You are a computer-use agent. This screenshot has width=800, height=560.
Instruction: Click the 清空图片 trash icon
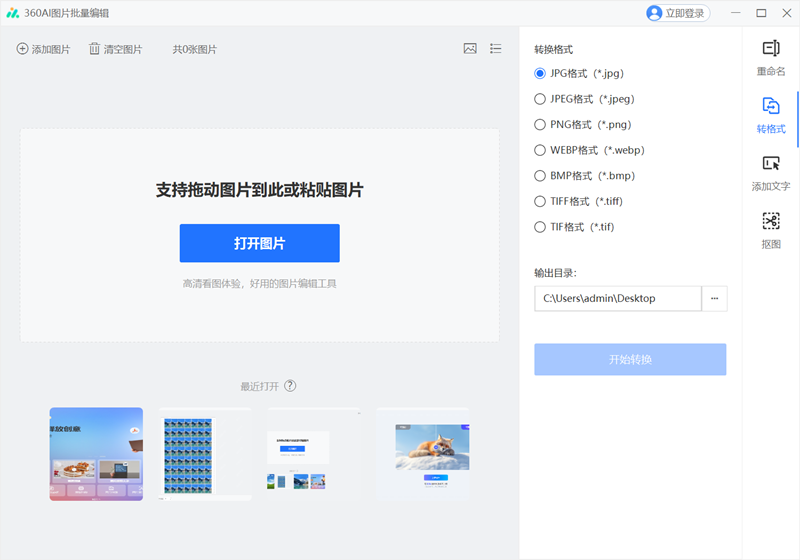94,49
